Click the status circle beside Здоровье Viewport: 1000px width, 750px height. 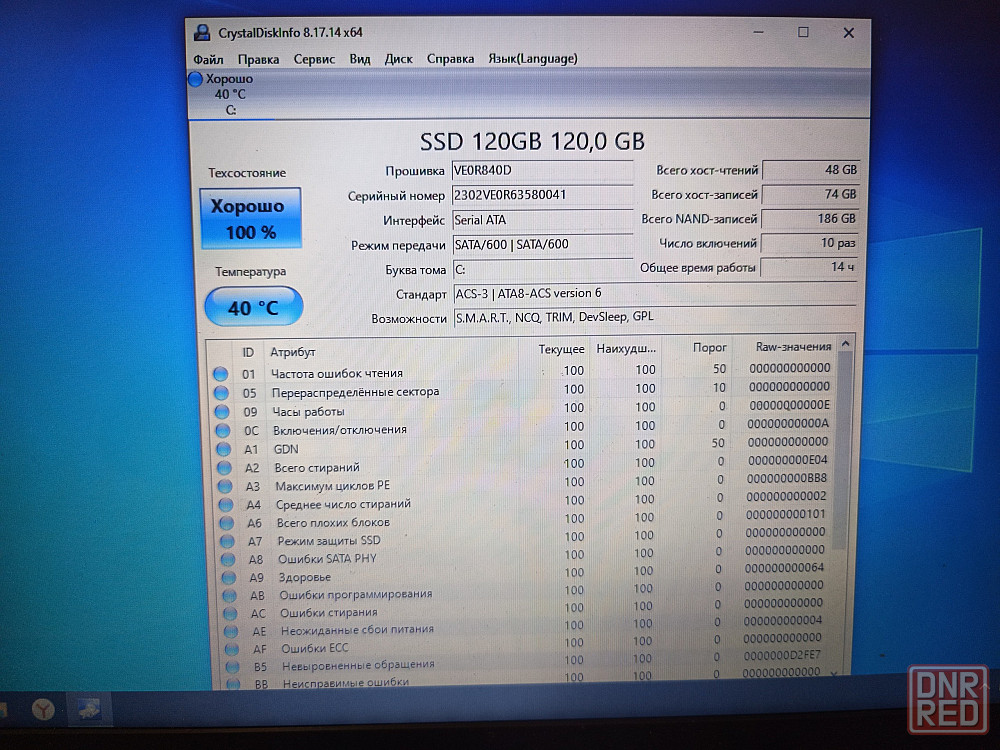[228, 578]
